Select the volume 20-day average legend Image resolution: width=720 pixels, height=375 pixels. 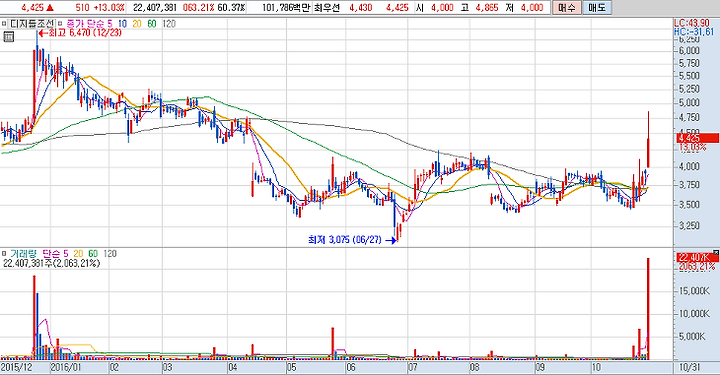click(x=78, y=253)
